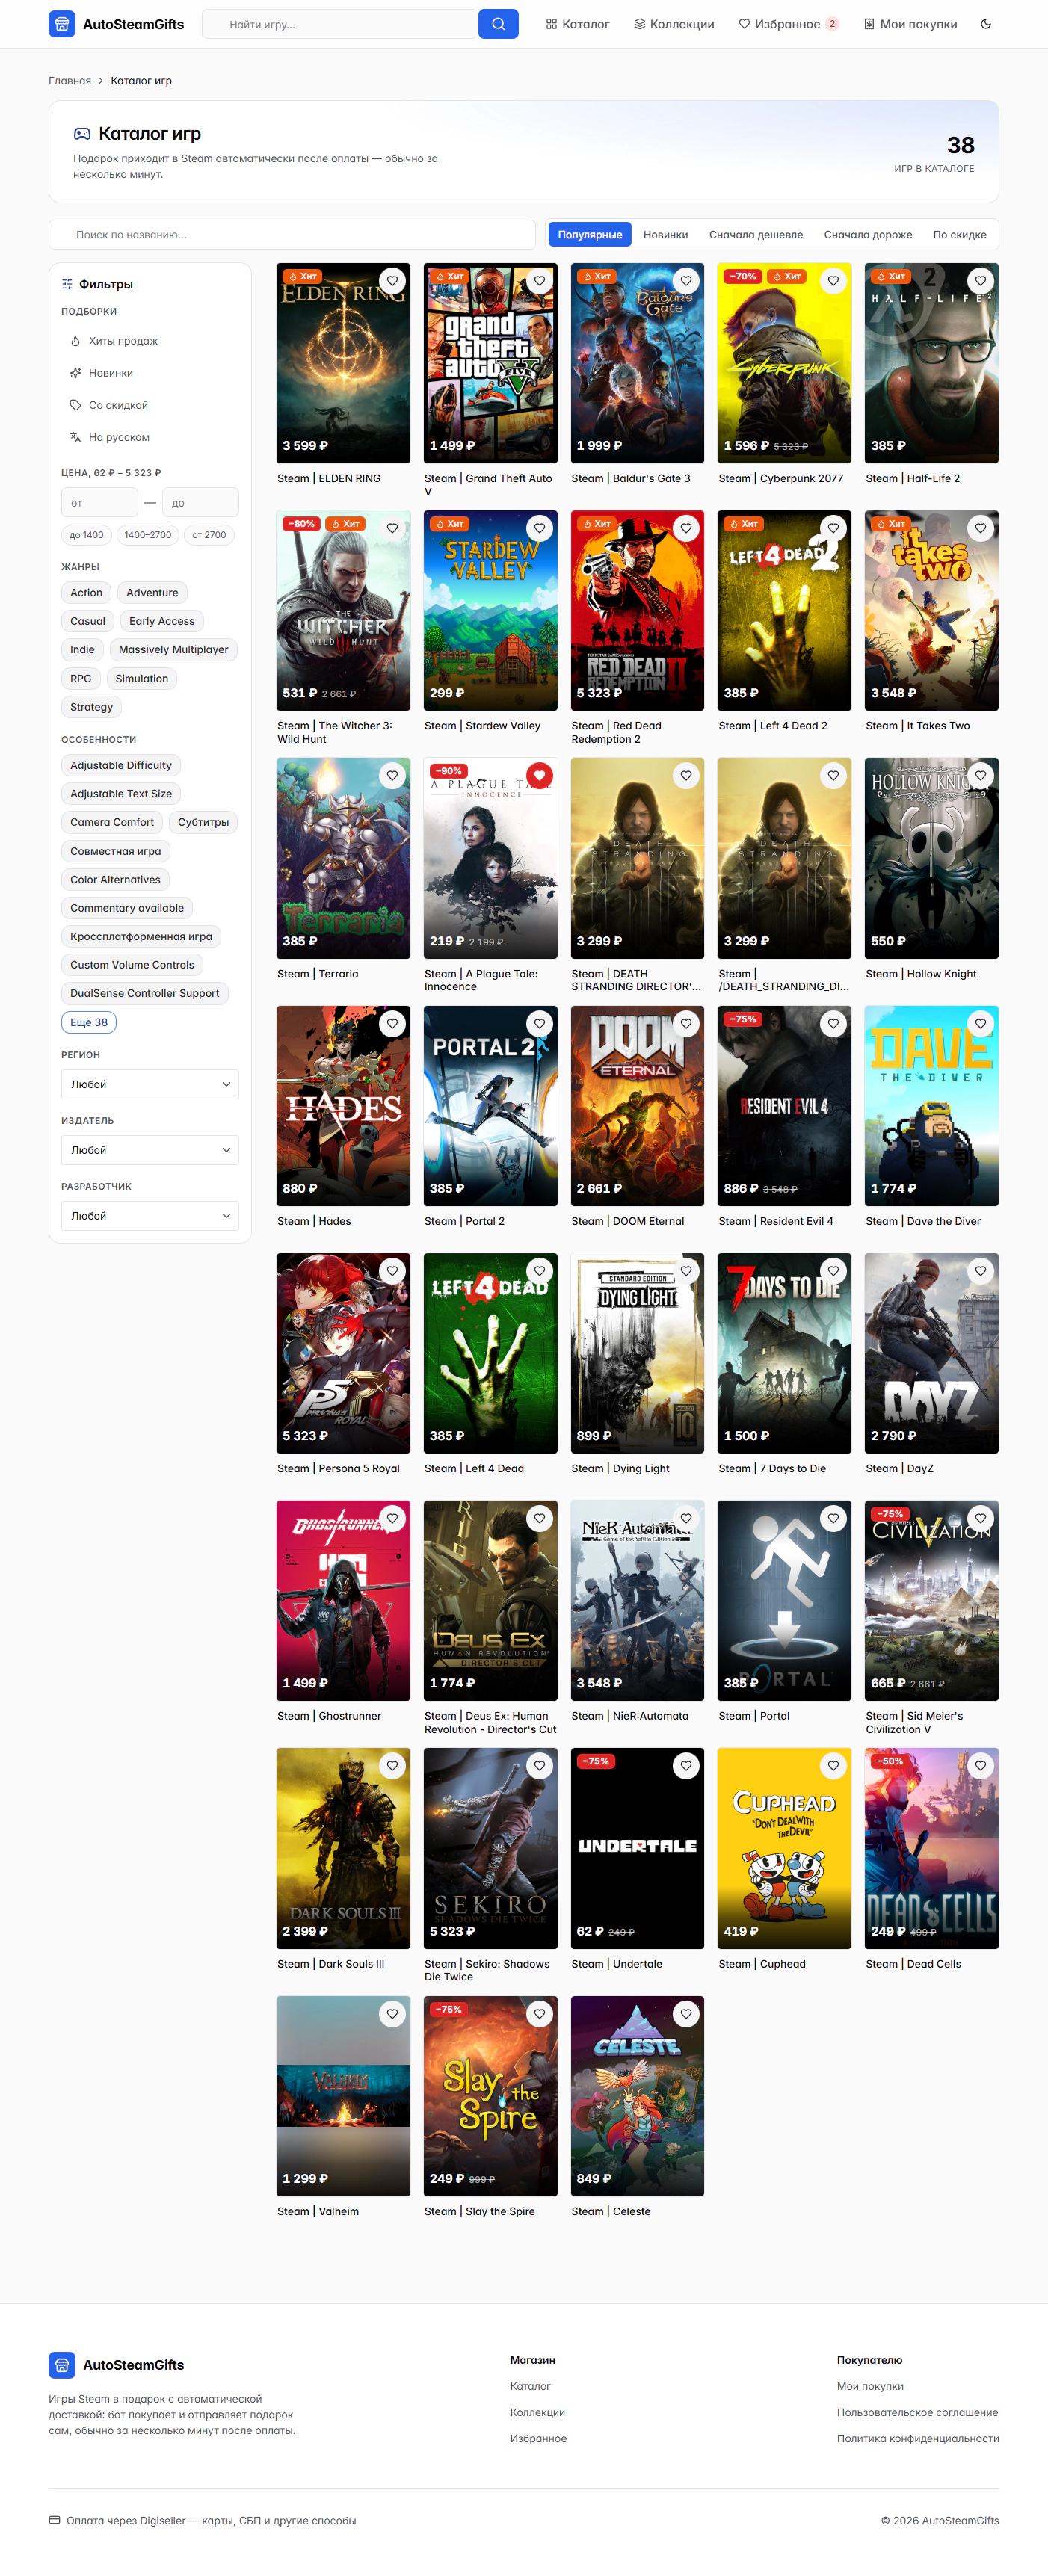Select Популярные sort tab

pos(590,235)
